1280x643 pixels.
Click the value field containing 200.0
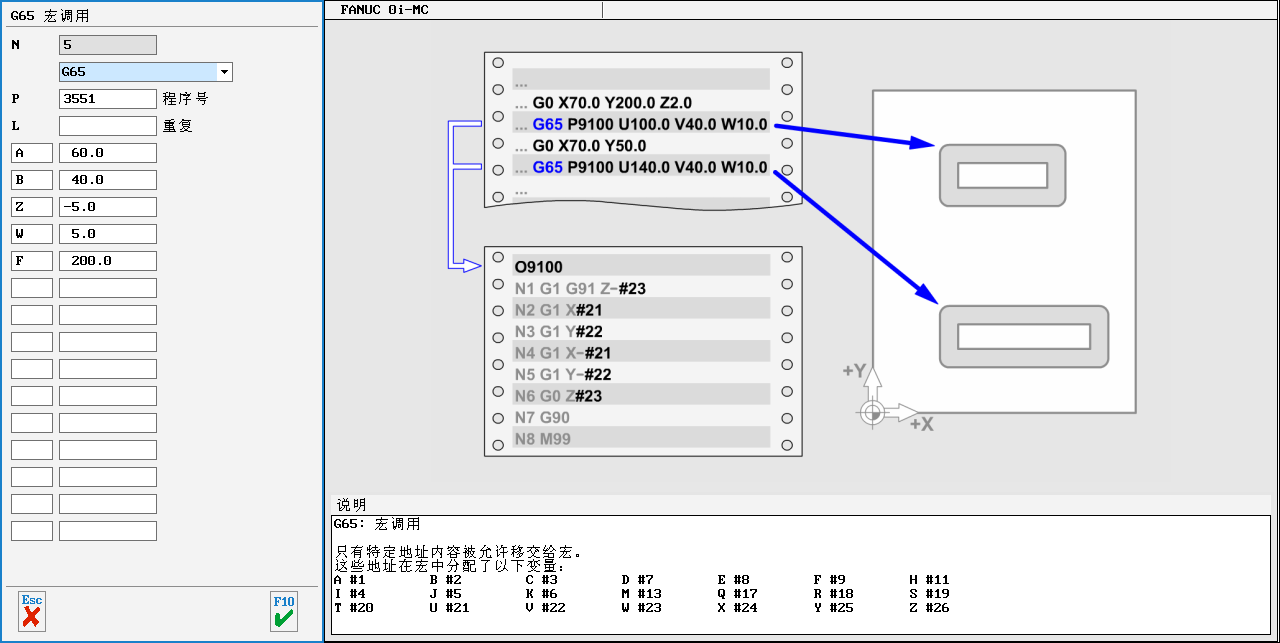108,261
